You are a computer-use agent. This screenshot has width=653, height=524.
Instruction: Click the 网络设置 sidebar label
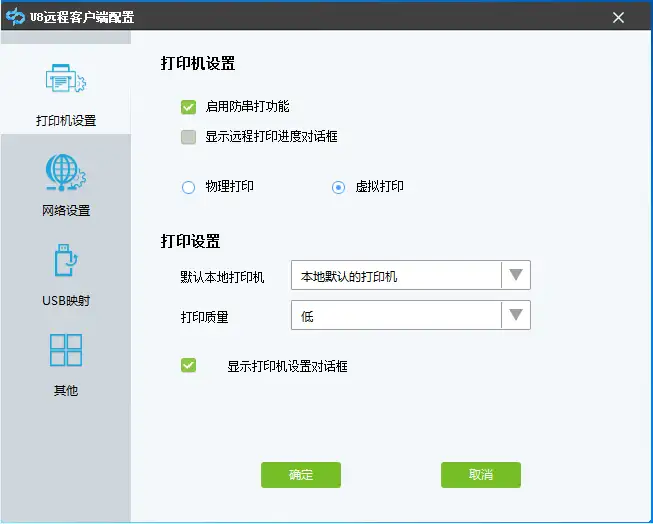coord(66,210)
